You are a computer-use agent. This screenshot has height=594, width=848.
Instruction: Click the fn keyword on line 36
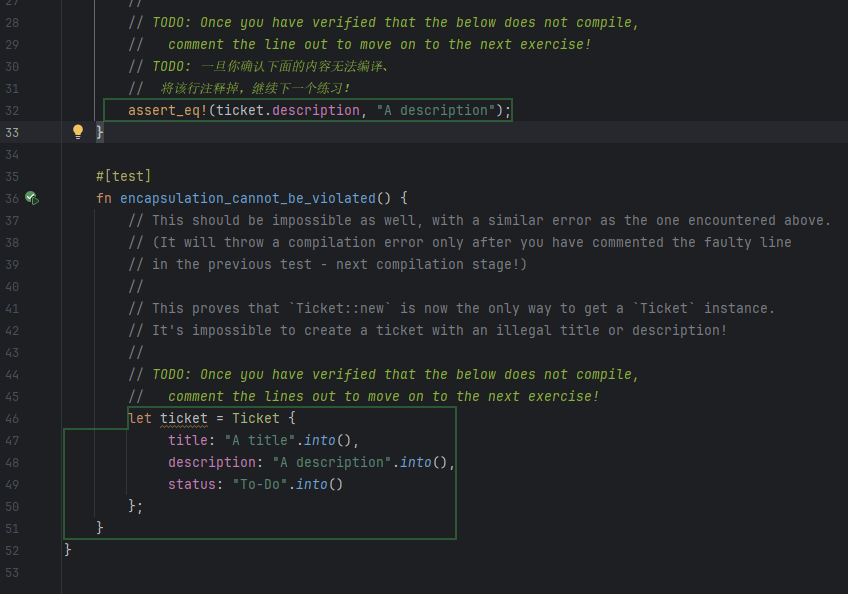(104, 198)
